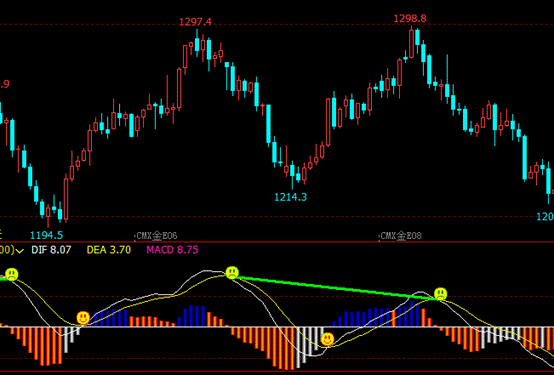Screen dimensions: 554x375
Task: Click the 1194.5 low price label
Action: (x=47, y=235)
